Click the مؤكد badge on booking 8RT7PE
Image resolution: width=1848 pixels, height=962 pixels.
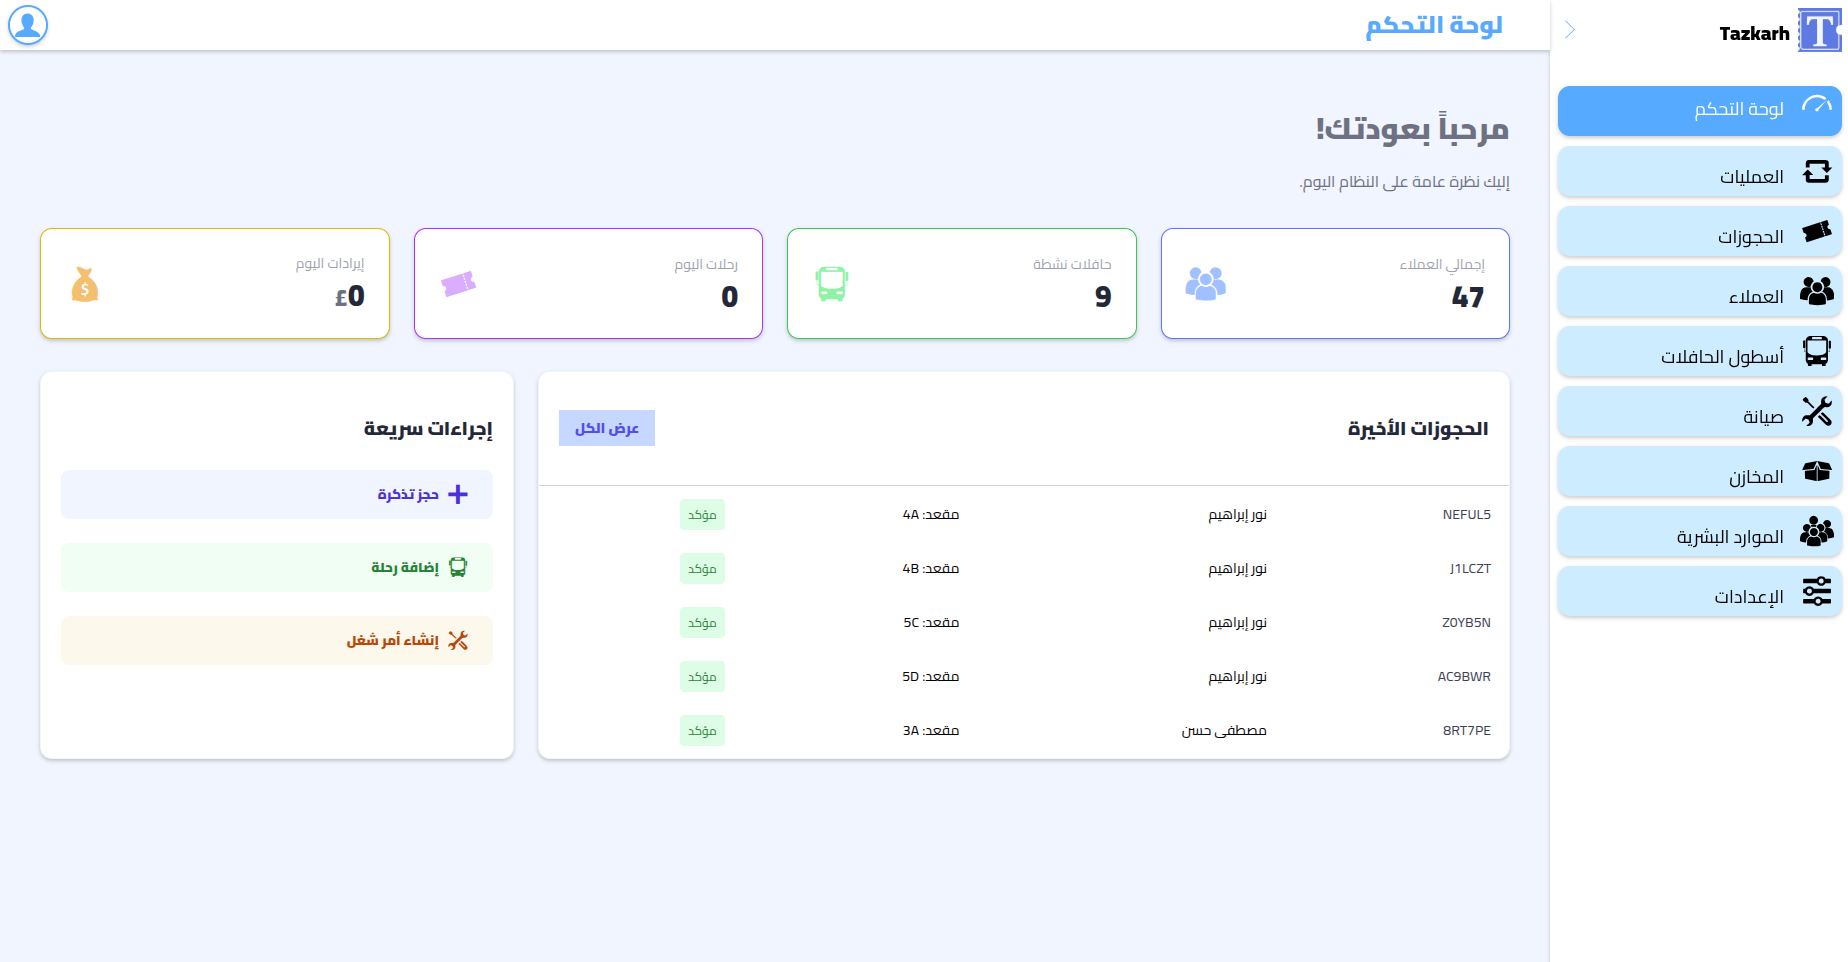[x=702, y=731]
